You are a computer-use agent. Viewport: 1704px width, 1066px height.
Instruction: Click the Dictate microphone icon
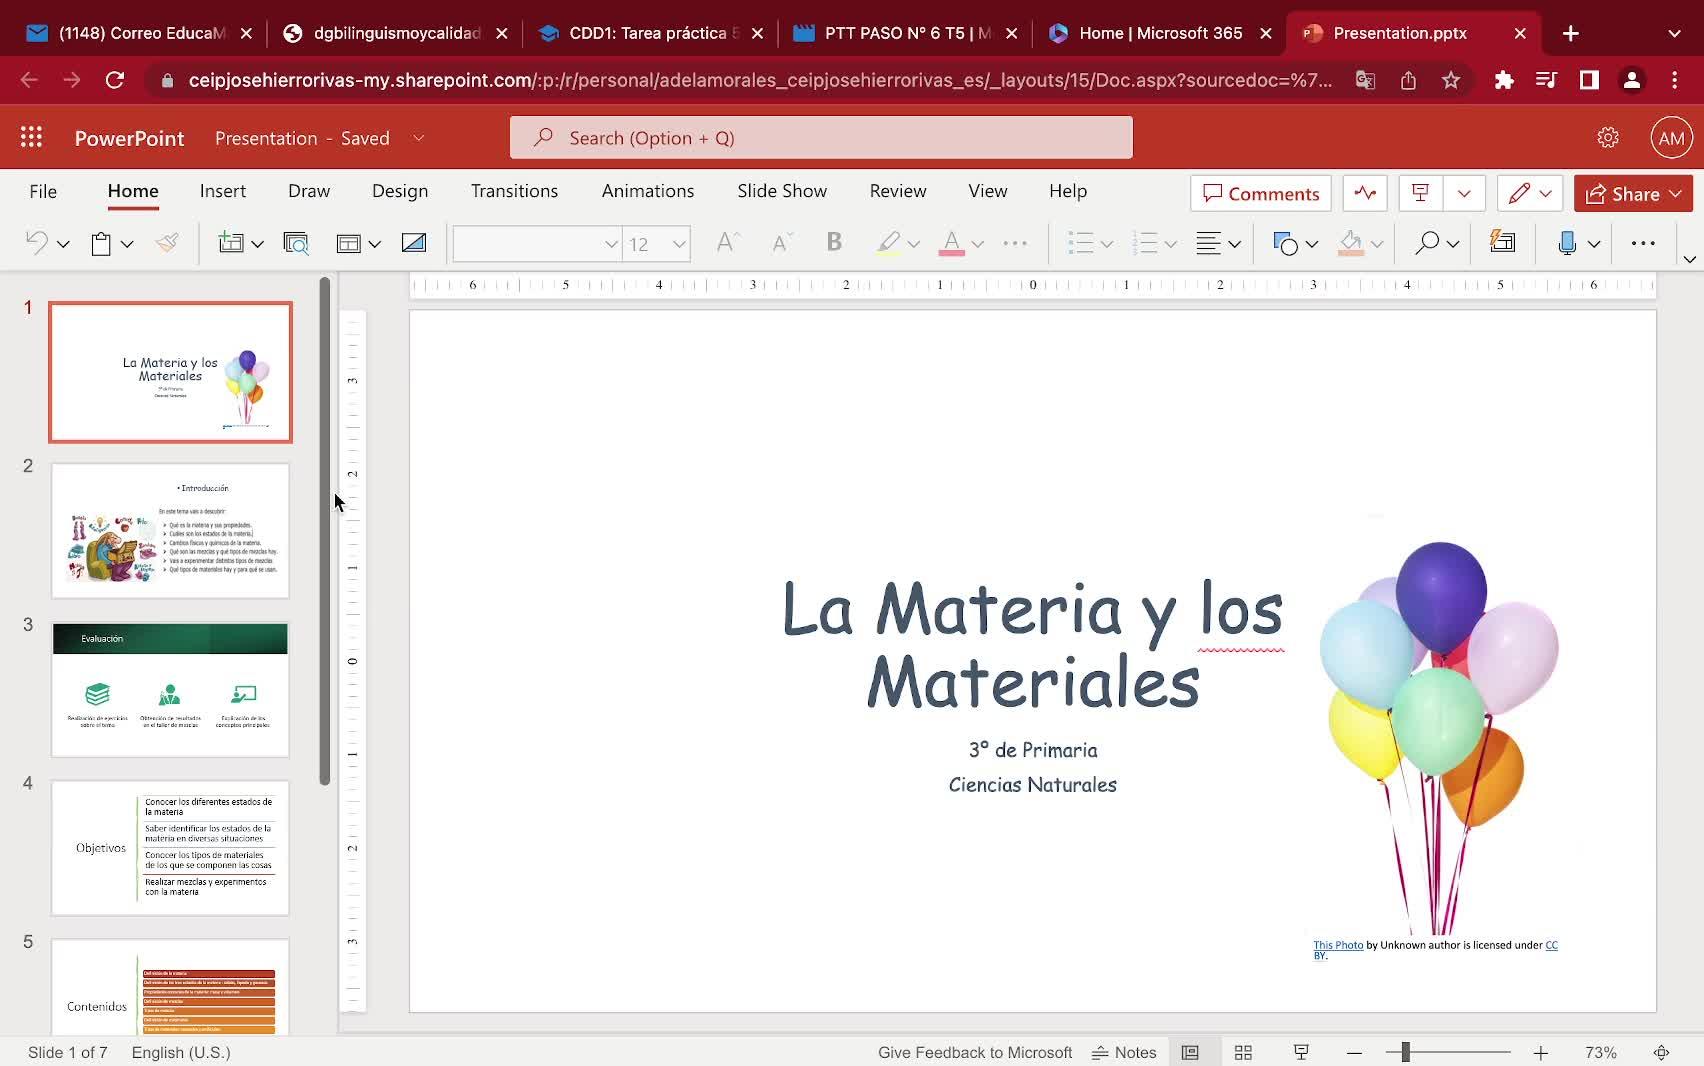tap(1566, 243)
